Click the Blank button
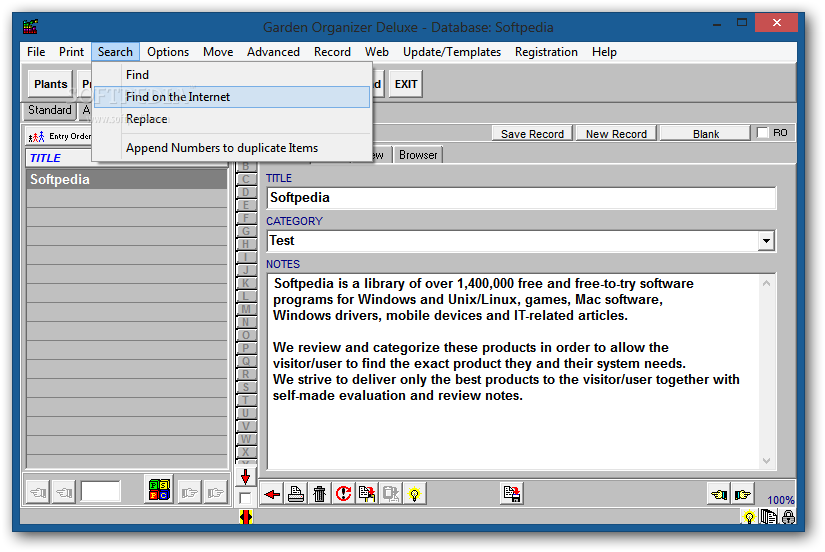 (x=706, y=134)
